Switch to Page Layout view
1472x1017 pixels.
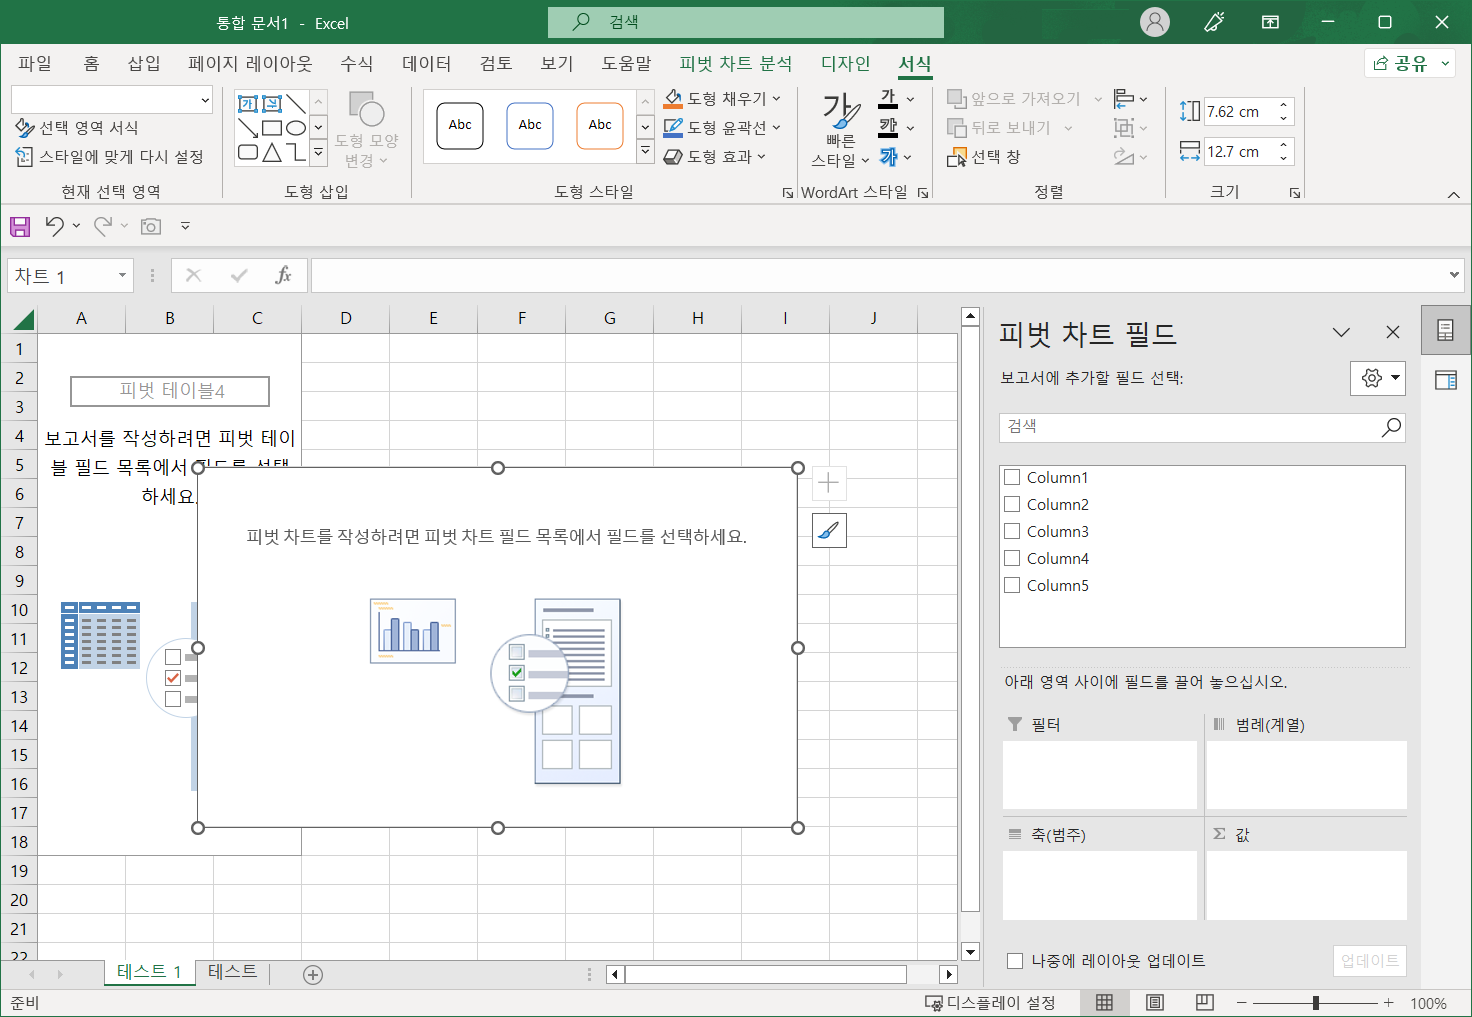[x=1155, y=1003]
